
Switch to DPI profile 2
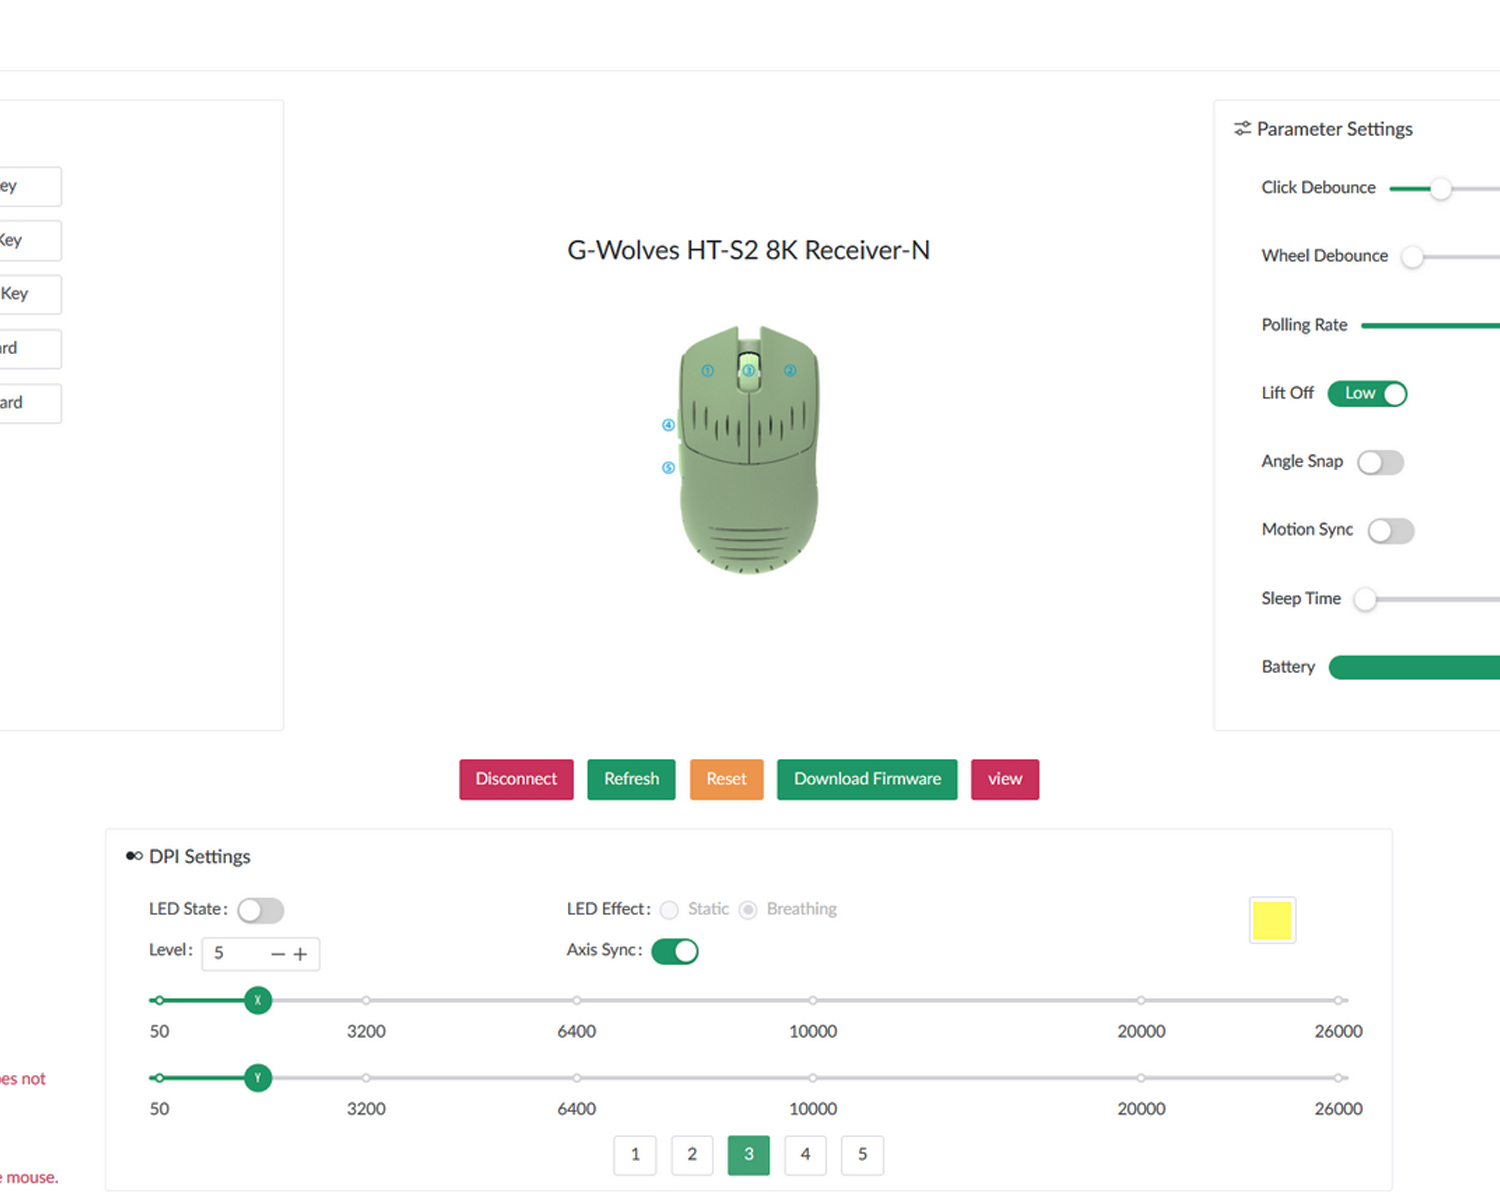coord(692,1155)
